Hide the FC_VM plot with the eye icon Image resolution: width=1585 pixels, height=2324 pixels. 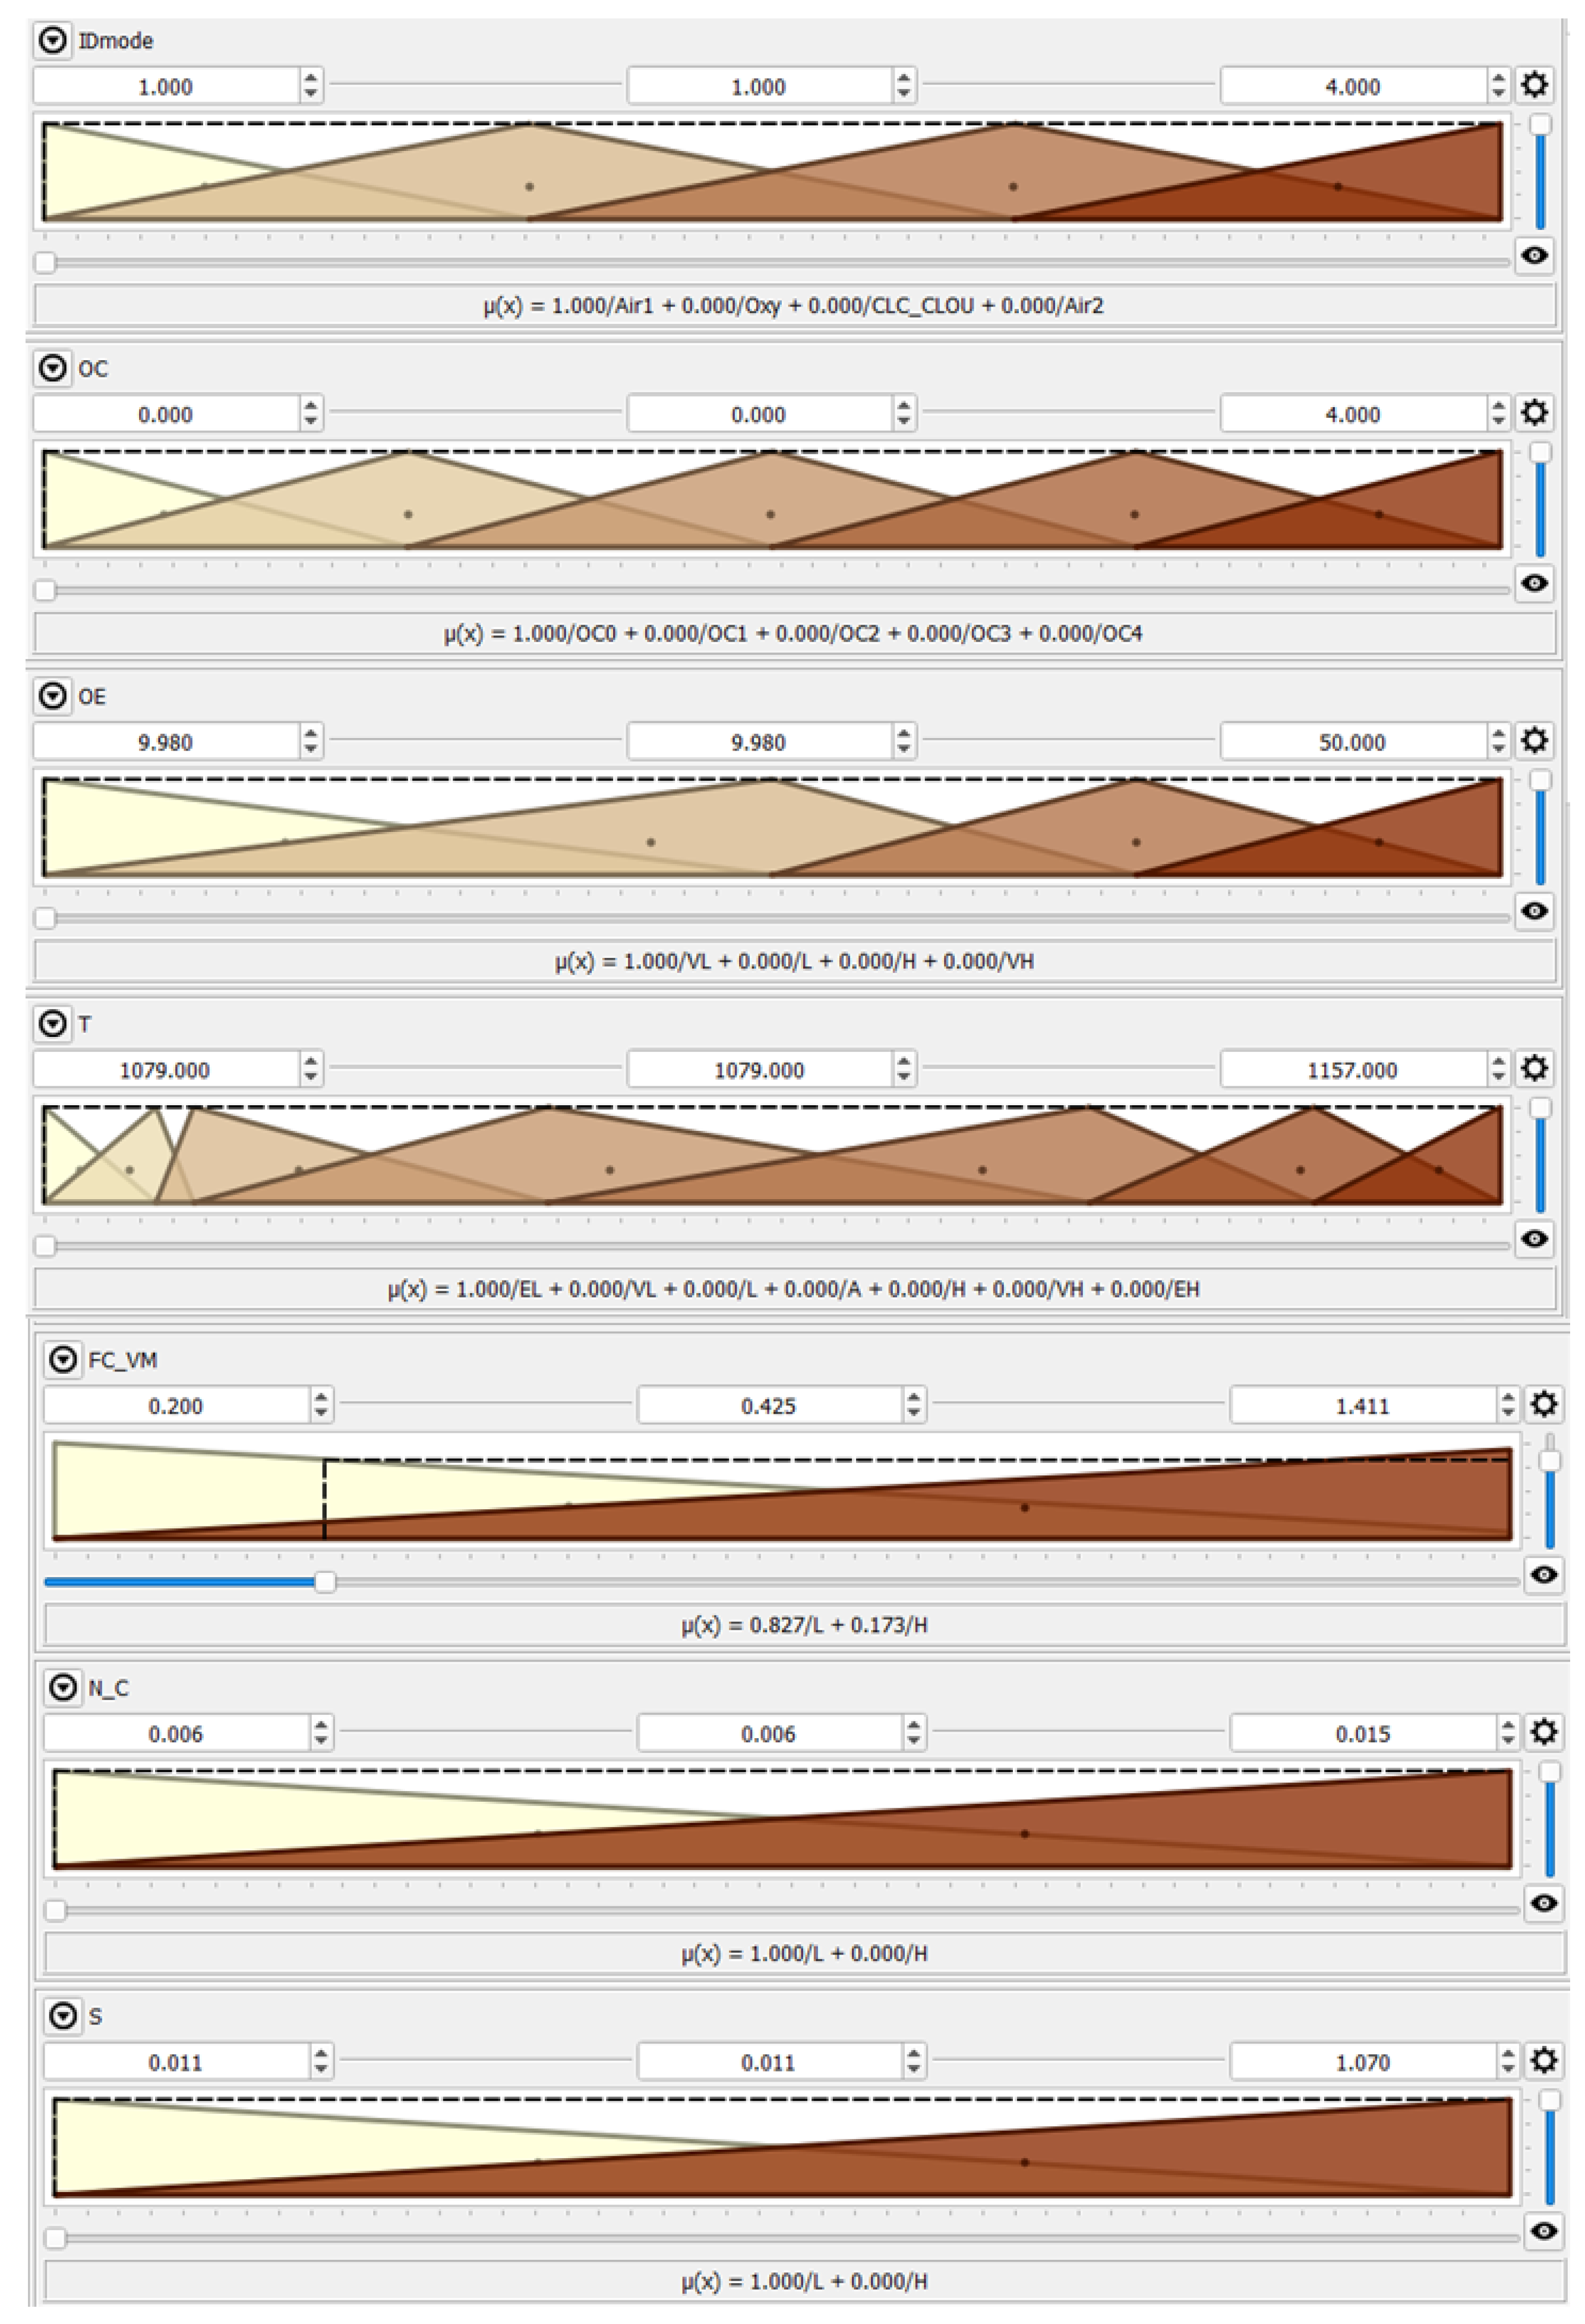[1543, 1575]
